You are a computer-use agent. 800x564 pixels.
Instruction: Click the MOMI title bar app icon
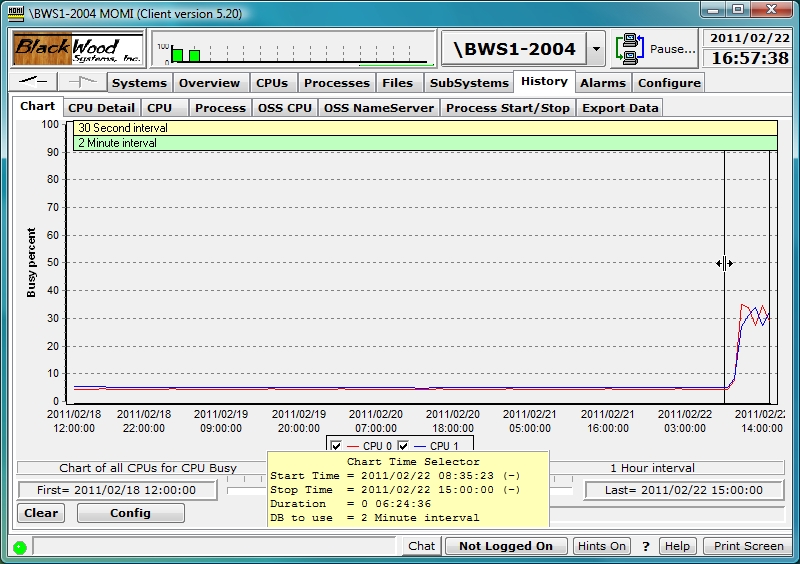point(16,13)
